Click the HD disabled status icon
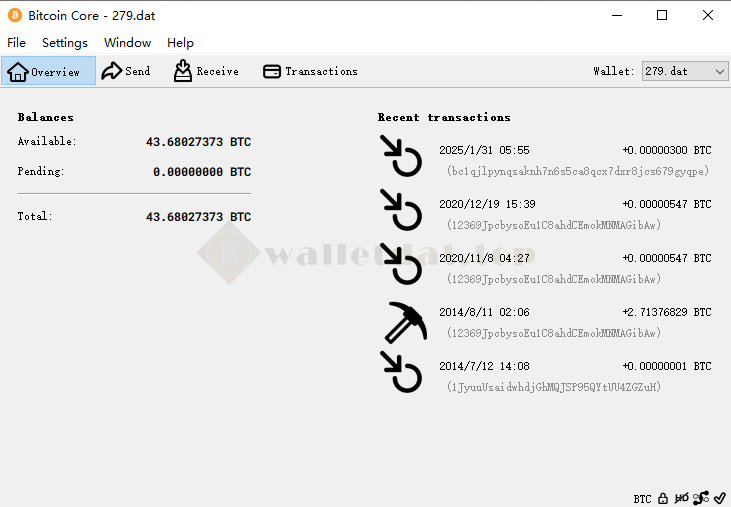 pyautogui.click(x=682, y=498)
